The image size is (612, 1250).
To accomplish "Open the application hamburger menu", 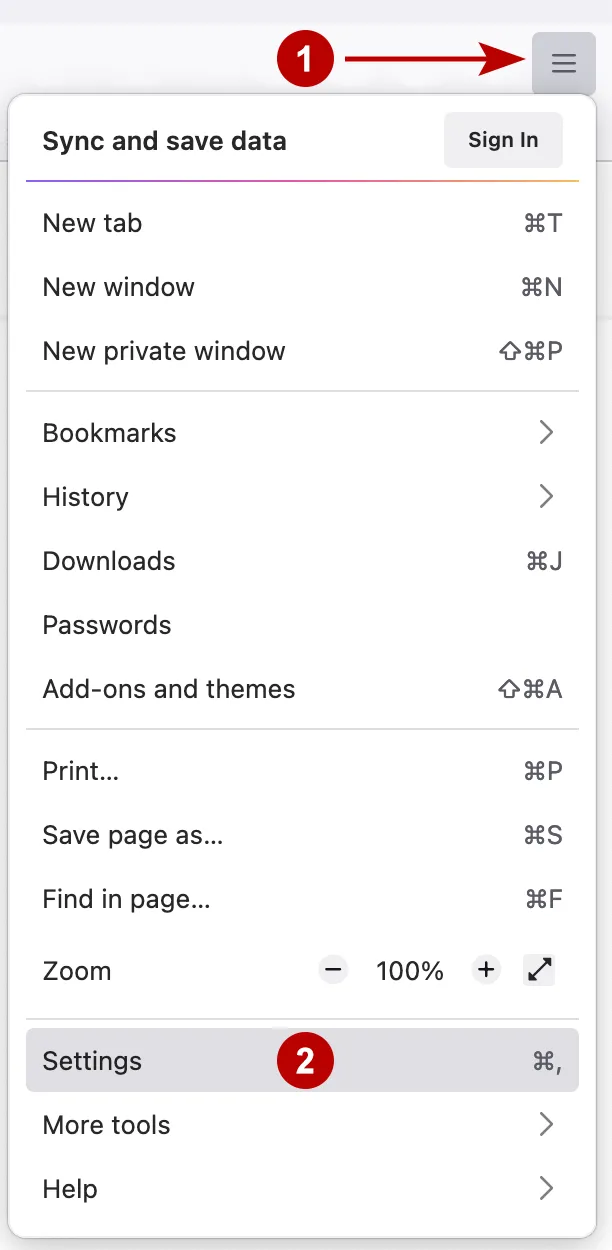I will [x=564, y=63].
